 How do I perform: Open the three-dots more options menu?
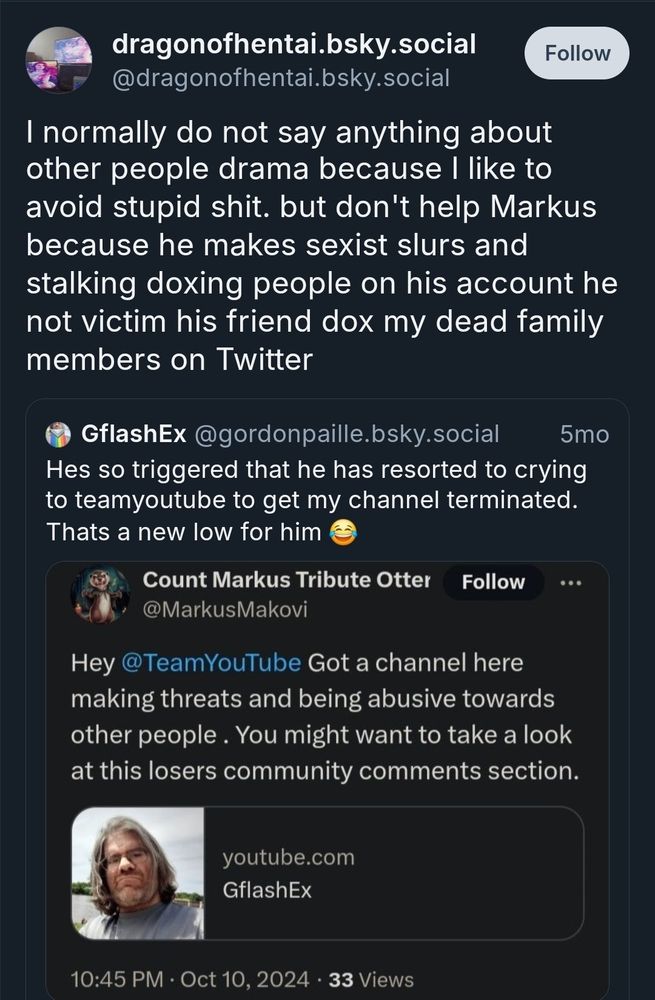tap(572, 582)
